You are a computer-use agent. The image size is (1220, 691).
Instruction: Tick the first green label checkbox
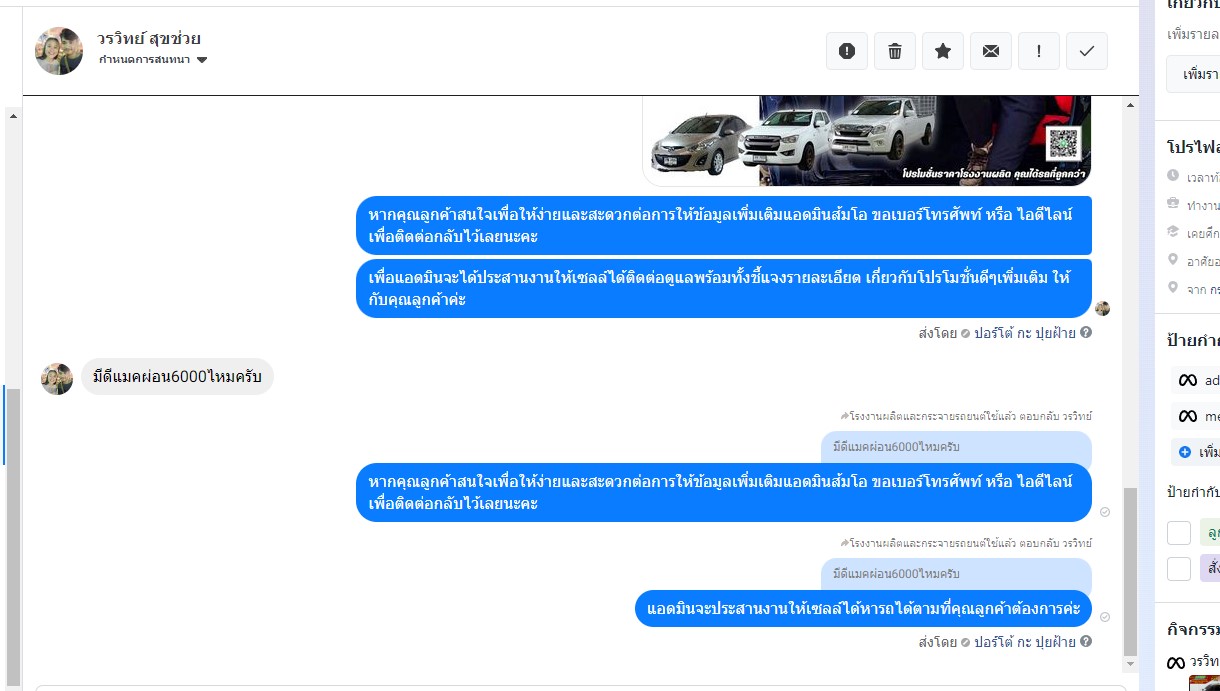point(1179,533)
